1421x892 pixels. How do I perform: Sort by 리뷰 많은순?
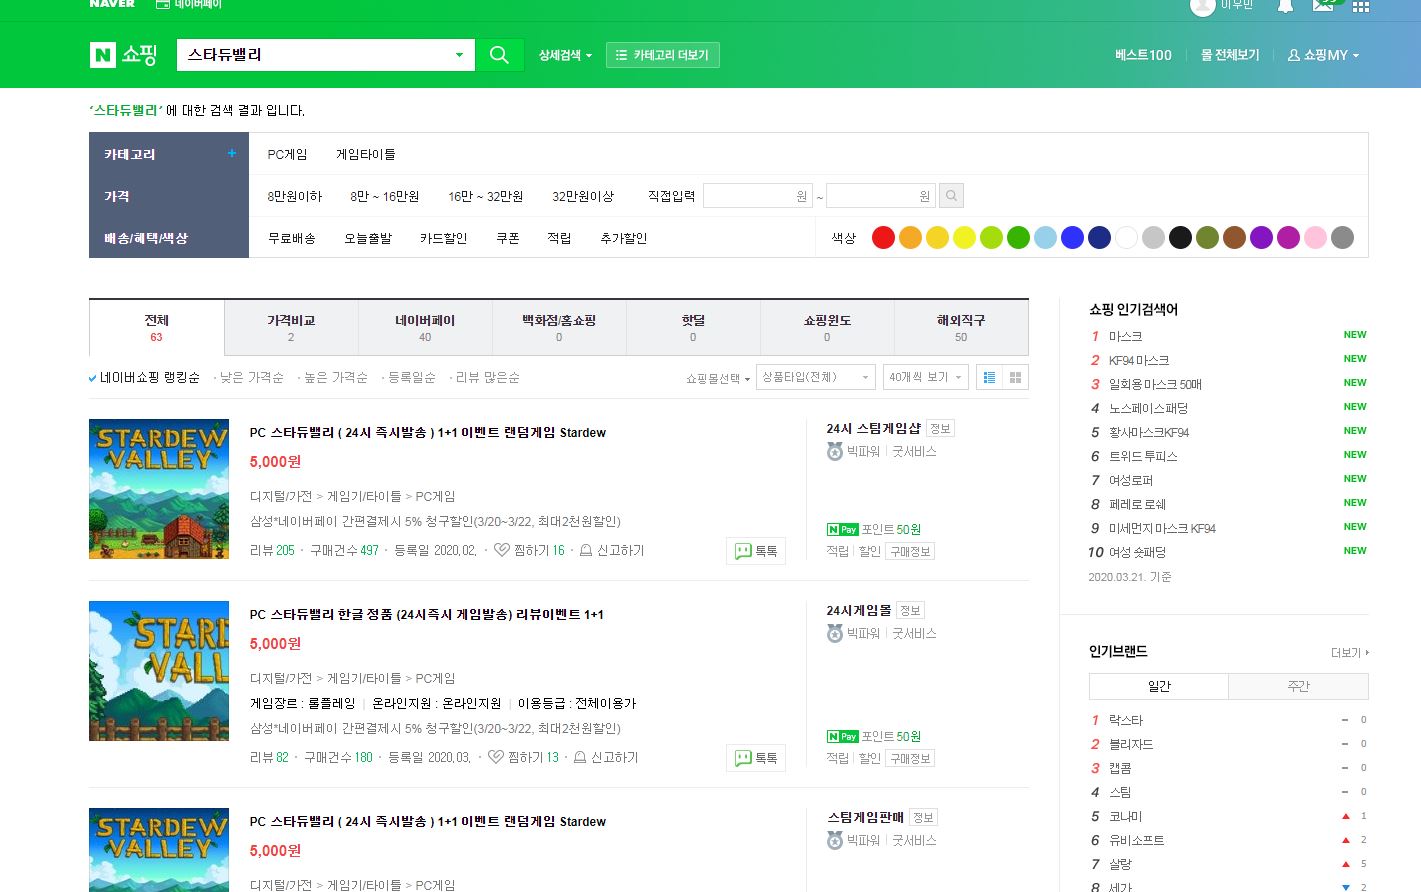(487, 377)
